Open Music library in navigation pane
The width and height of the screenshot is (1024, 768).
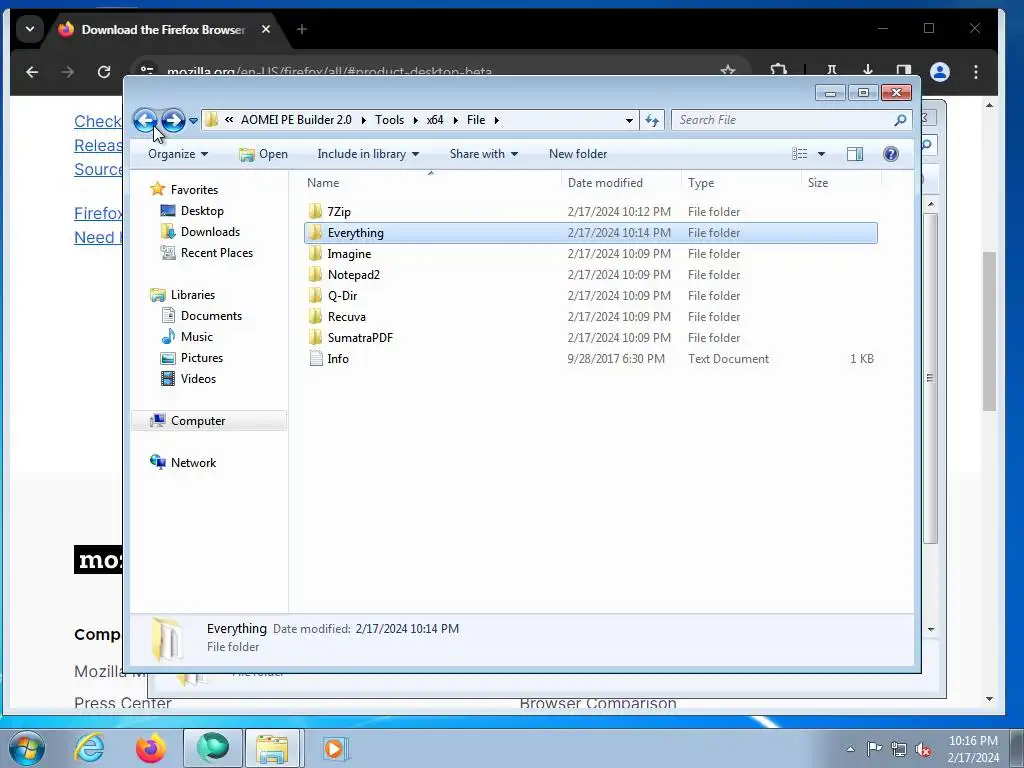197,337
